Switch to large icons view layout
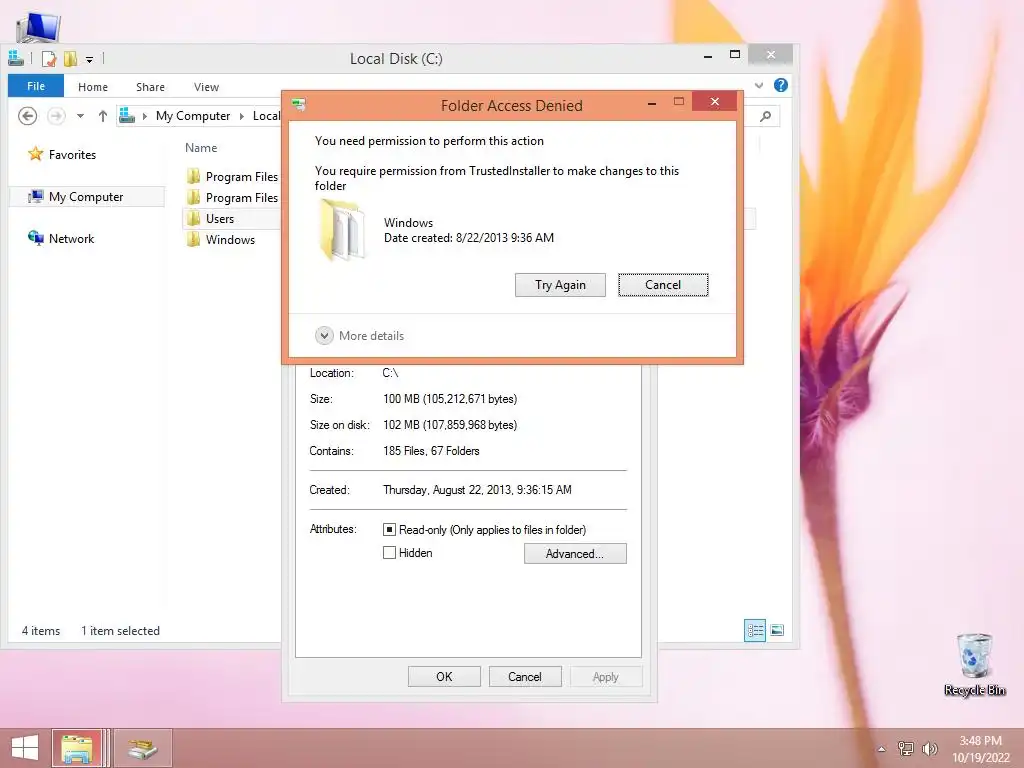The width and height of the screenshot is (1024, 768). click(x=777, y=630)
